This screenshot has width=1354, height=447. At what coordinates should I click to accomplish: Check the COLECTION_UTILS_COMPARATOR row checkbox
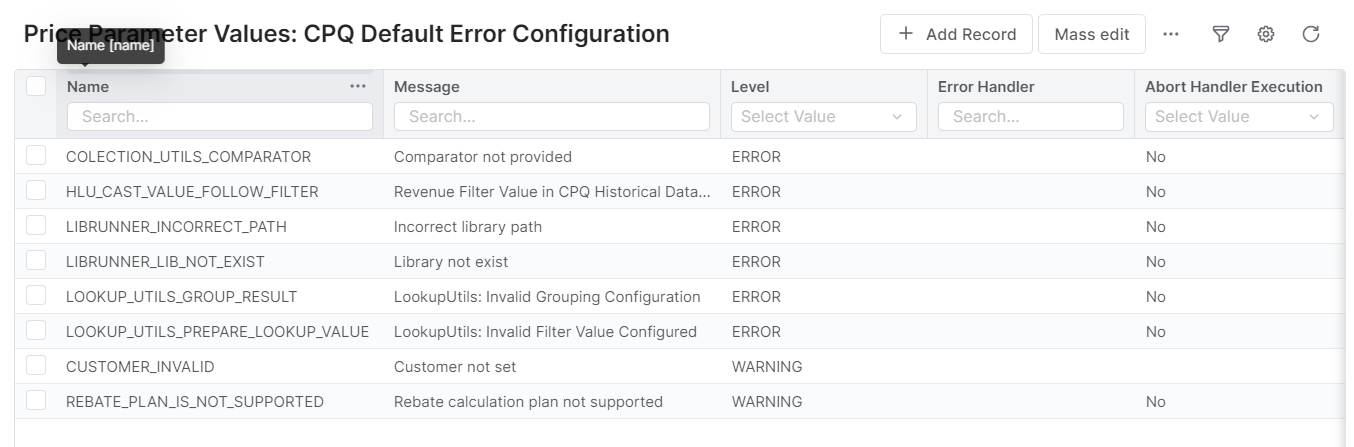pyautogui.click(x=37, y=156)
